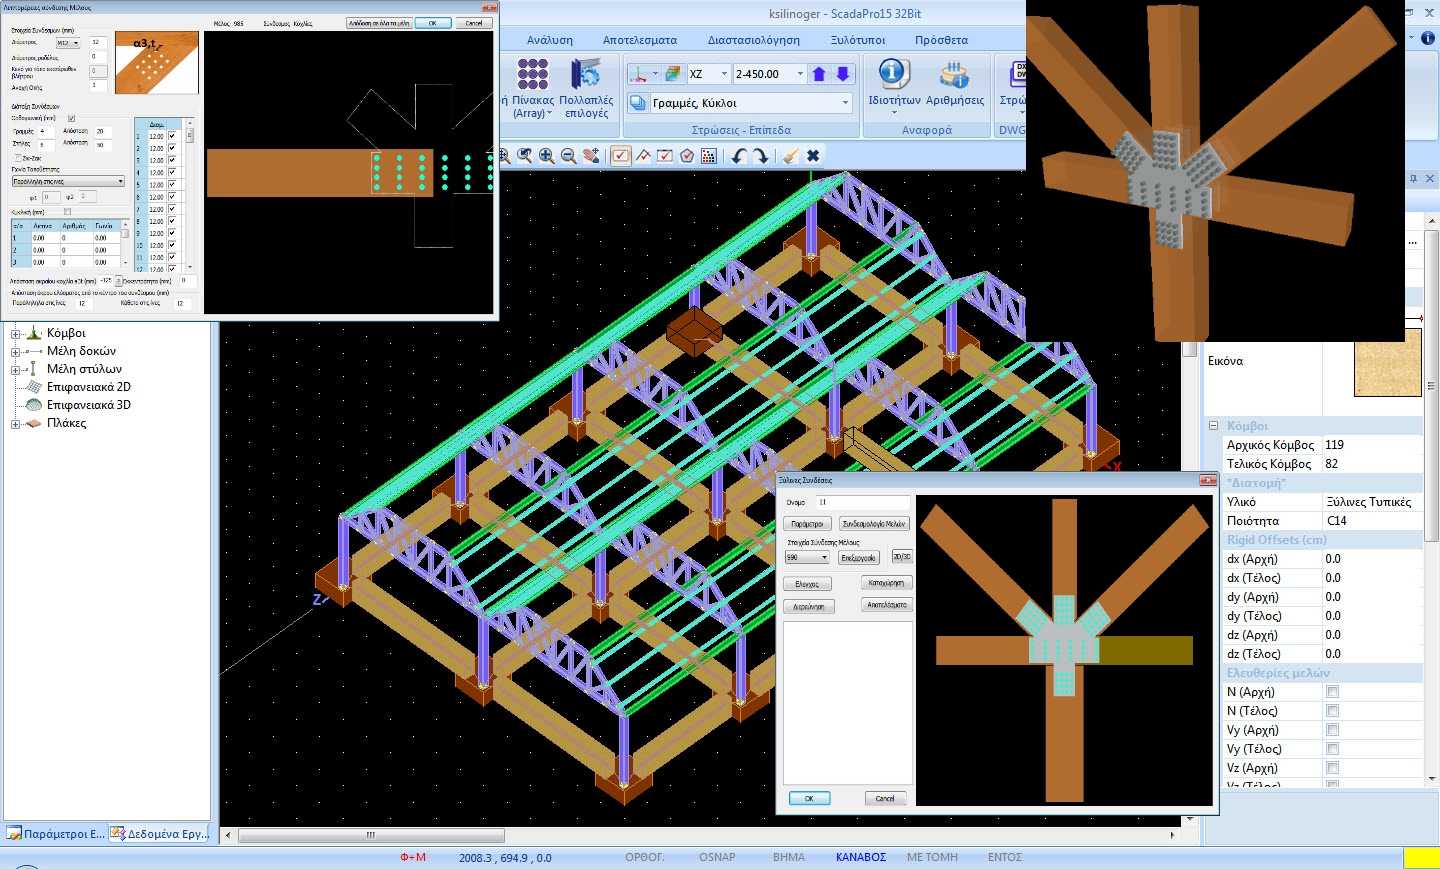Switch to the Αποτελεσματα ribbon tab
This screenshot has width=1440, height=869.
[x=639, y=40]
